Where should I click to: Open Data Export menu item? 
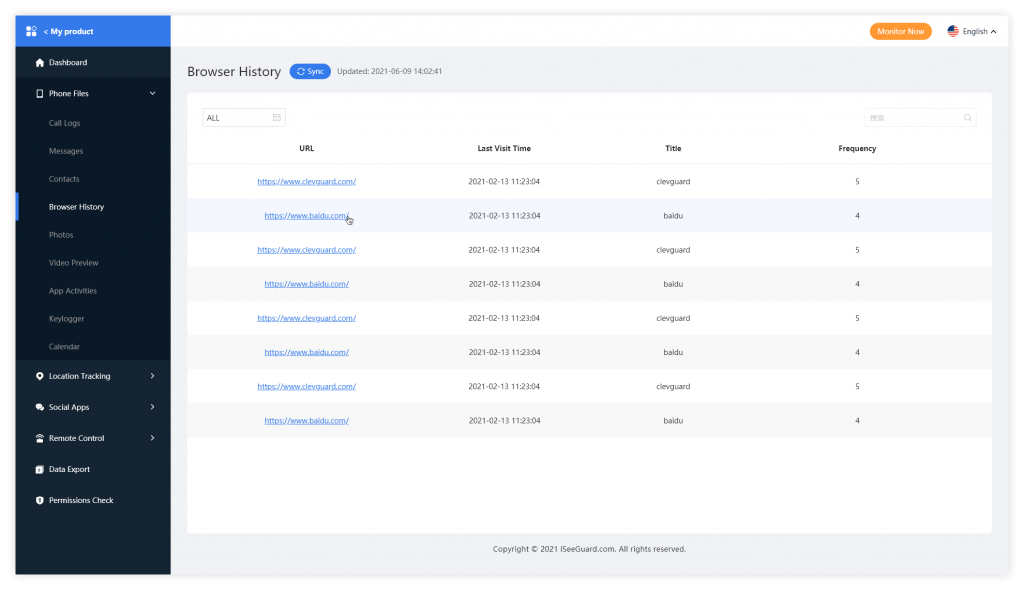pos(69,469)
